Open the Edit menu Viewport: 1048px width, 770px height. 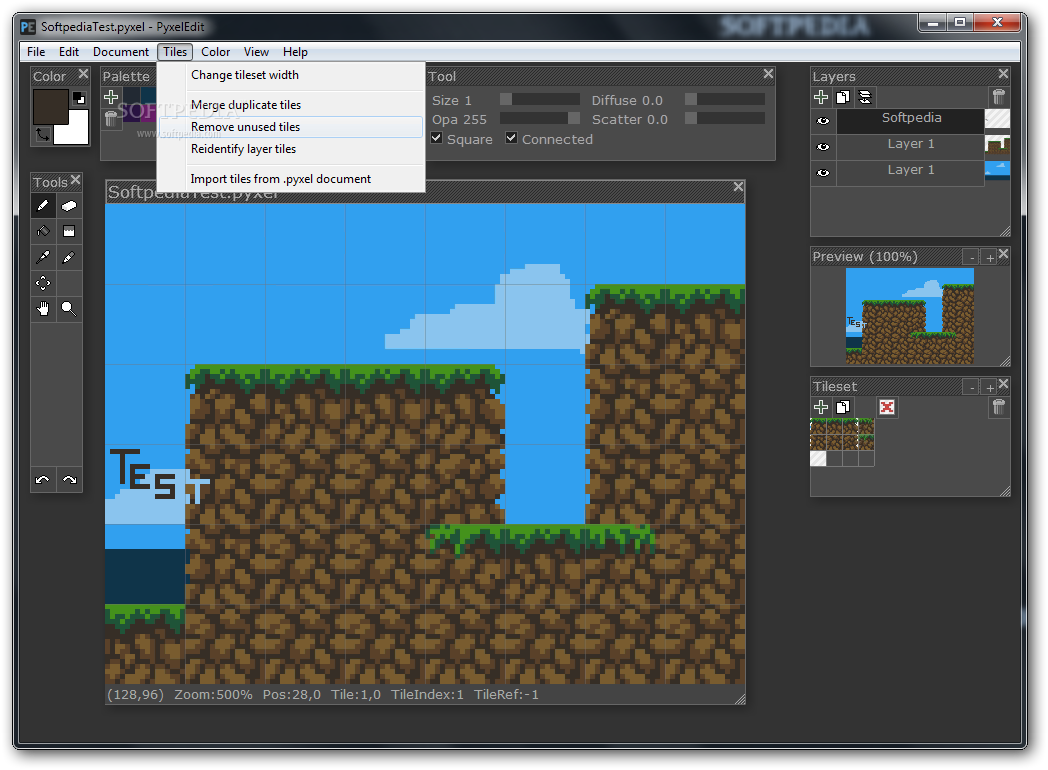pyautogui.click(x=69, y=52)
